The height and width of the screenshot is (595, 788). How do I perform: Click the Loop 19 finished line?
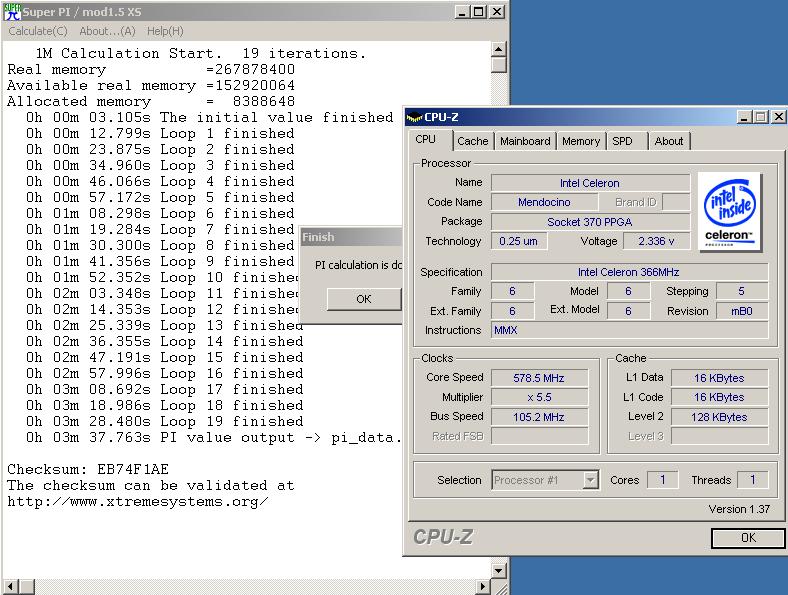point(165,421)
